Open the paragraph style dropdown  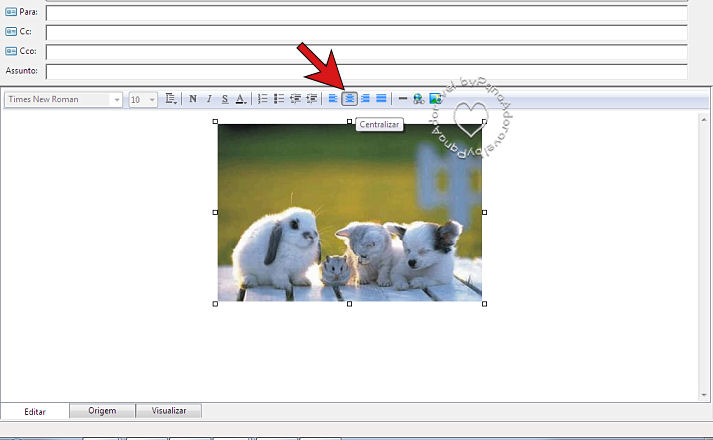coord(171,99)
